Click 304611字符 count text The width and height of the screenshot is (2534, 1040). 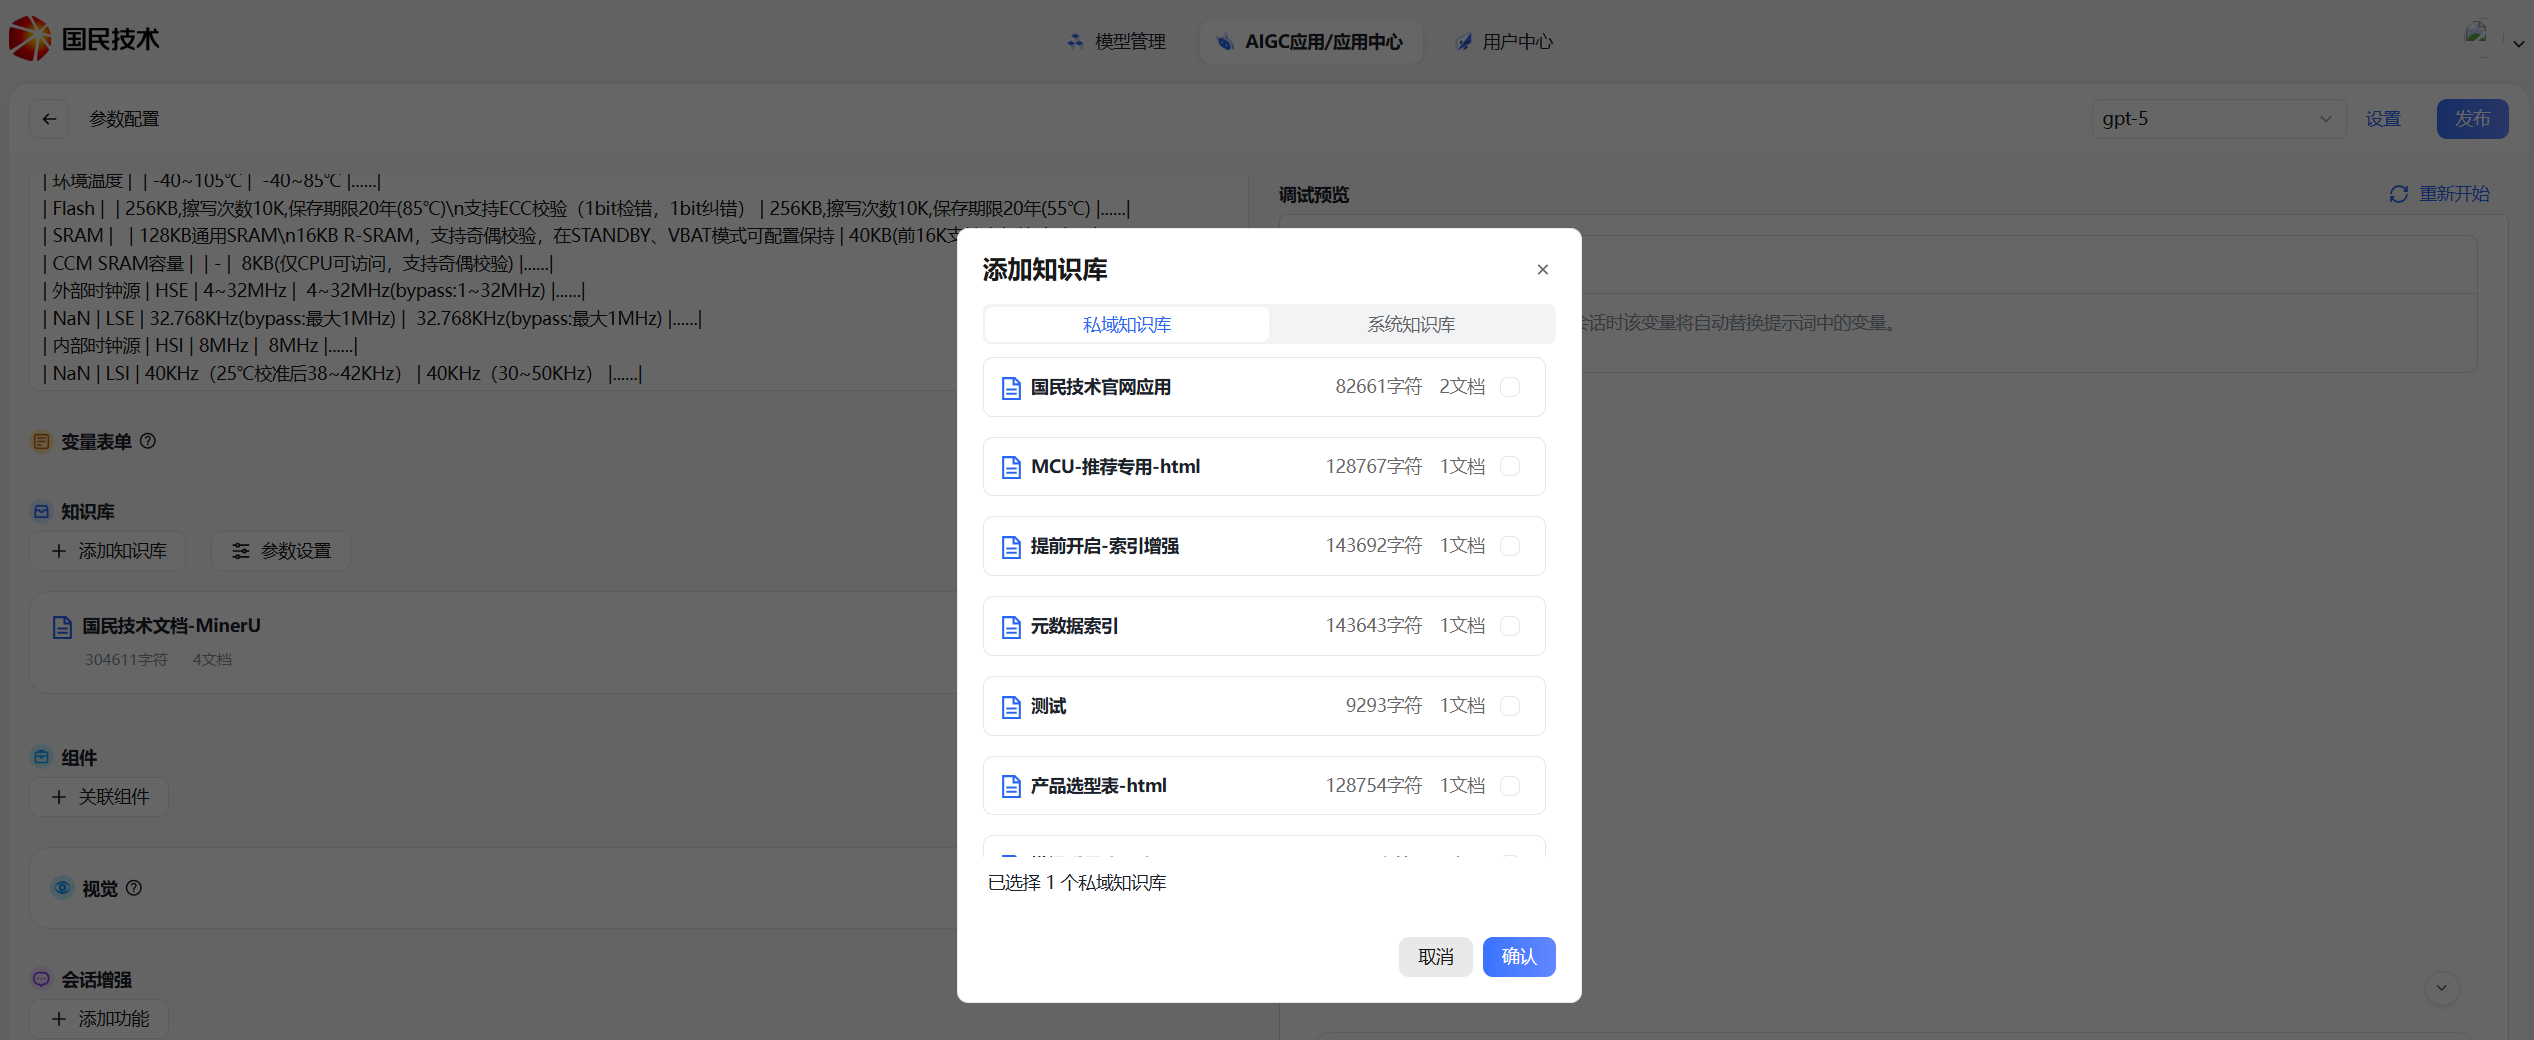point(126,660)
